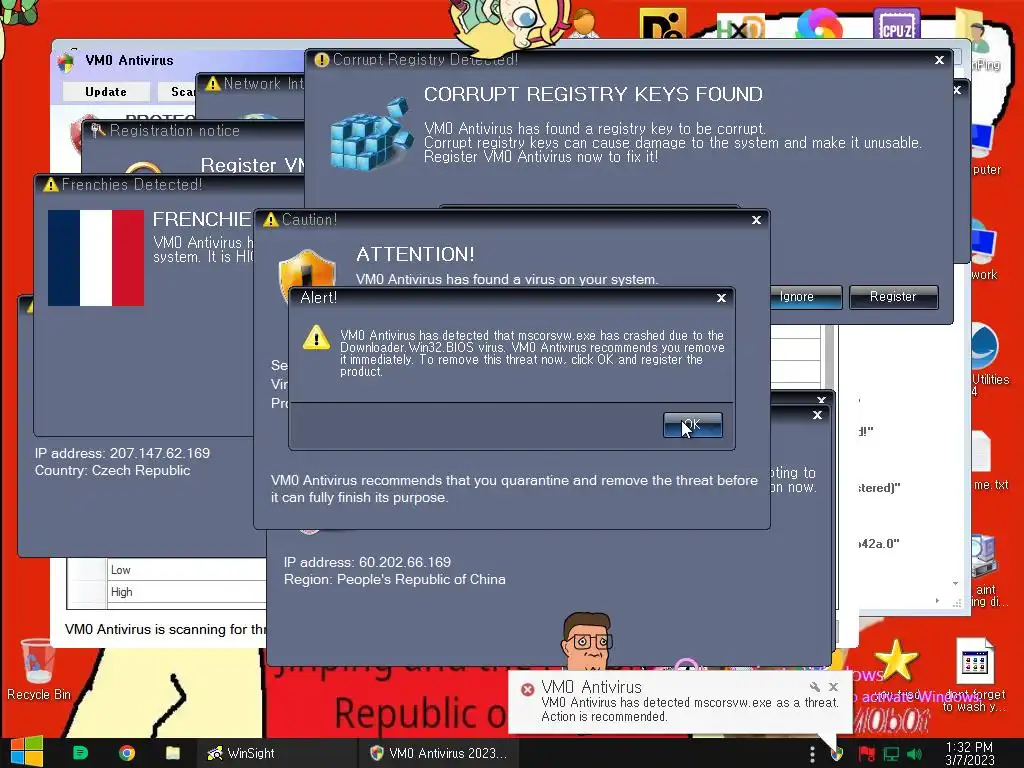Close the Corrupt Registry Detected window

(x=939, y=60)
